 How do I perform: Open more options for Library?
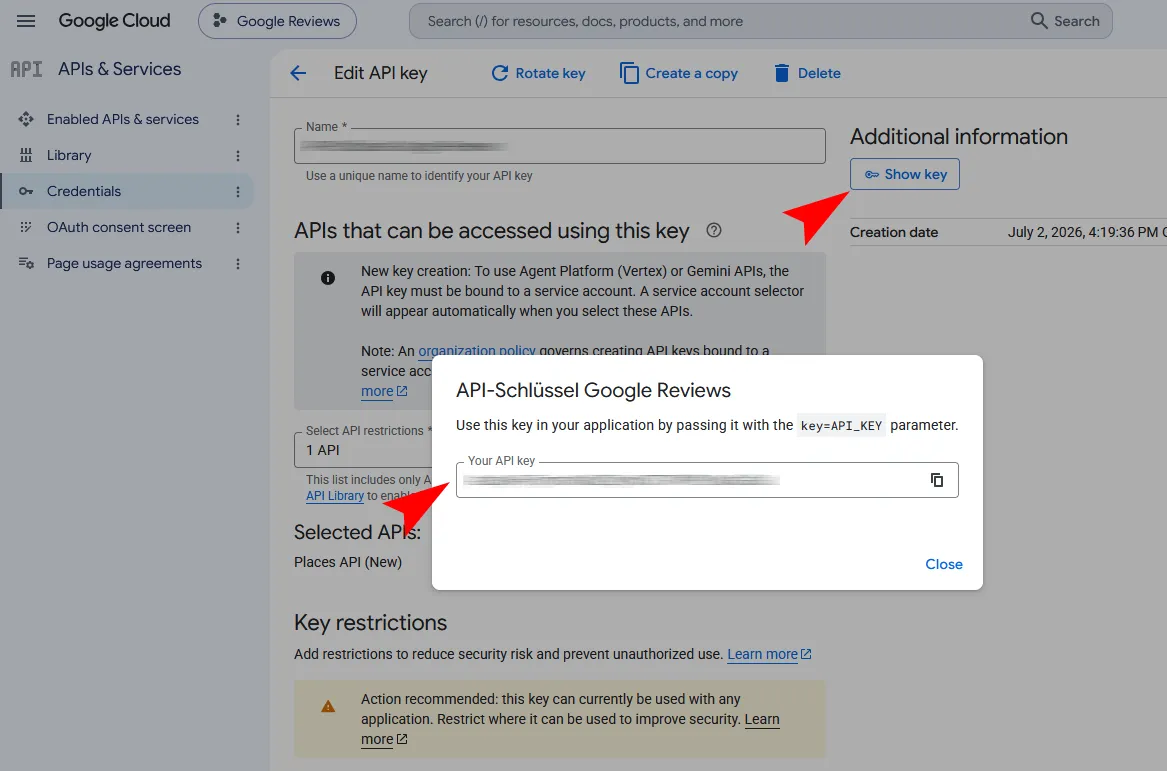237,156
